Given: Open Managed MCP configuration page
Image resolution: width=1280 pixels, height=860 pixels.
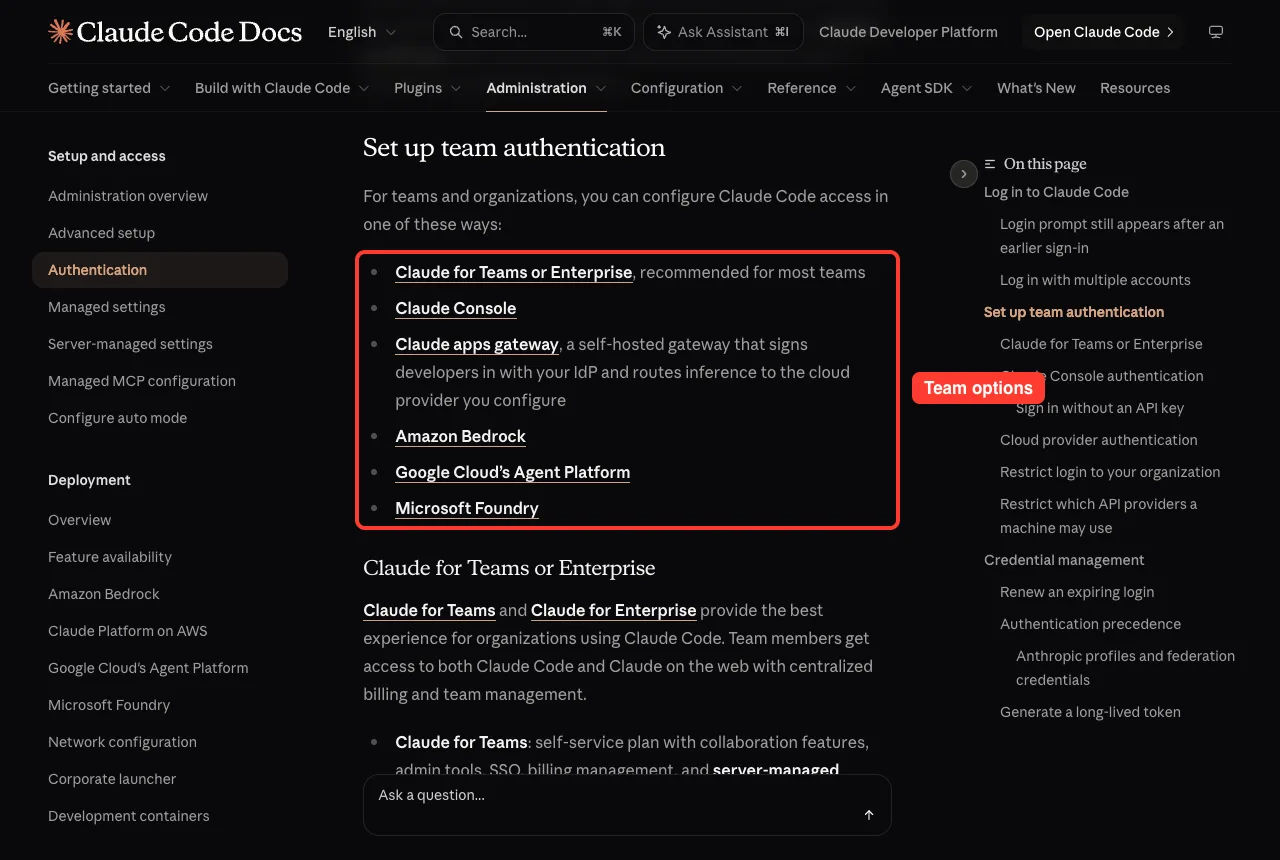Looking at the screenshot, I should point(142,381).
